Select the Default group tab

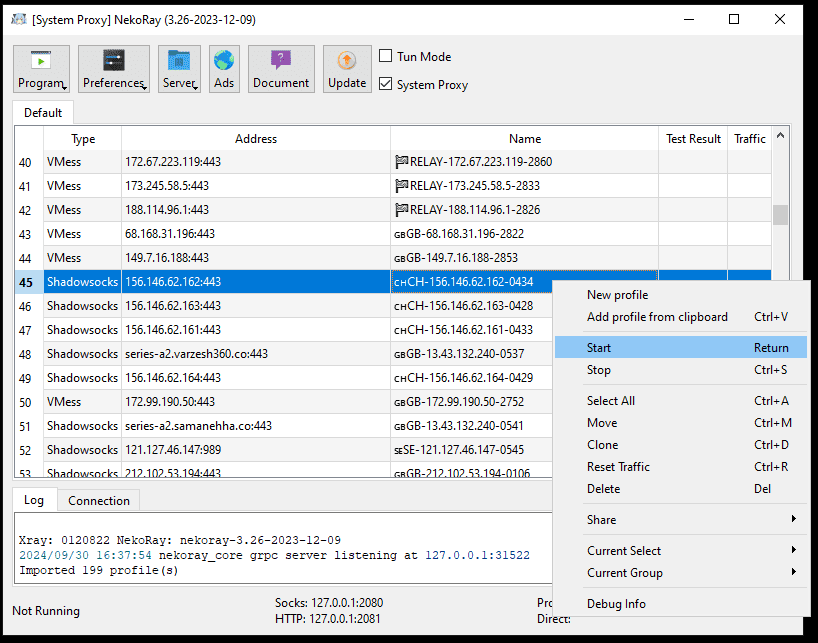coord(43,113)
